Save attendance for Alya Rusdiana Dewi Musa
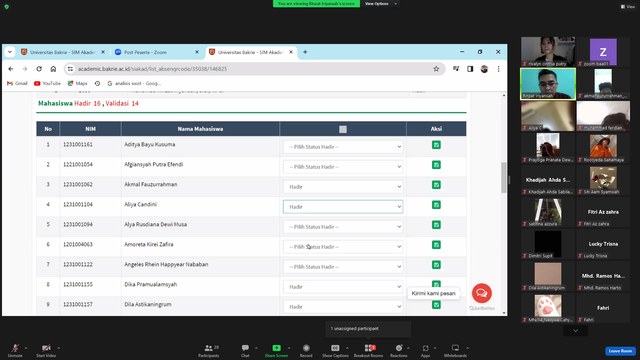 [436, 225]
